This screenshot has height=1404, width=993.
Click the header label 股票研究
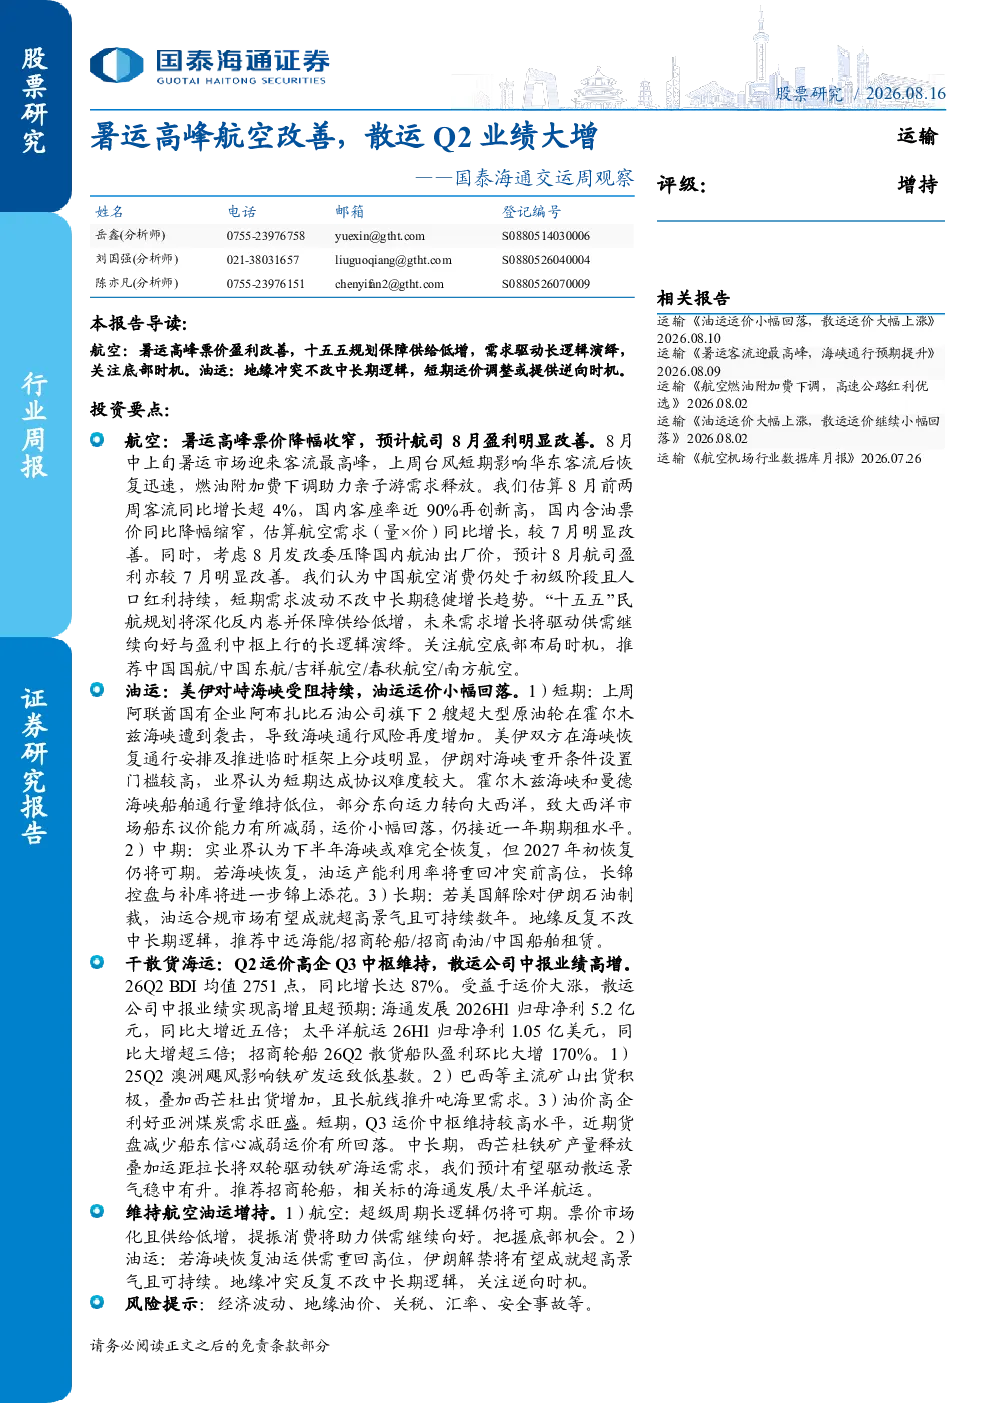809,93
